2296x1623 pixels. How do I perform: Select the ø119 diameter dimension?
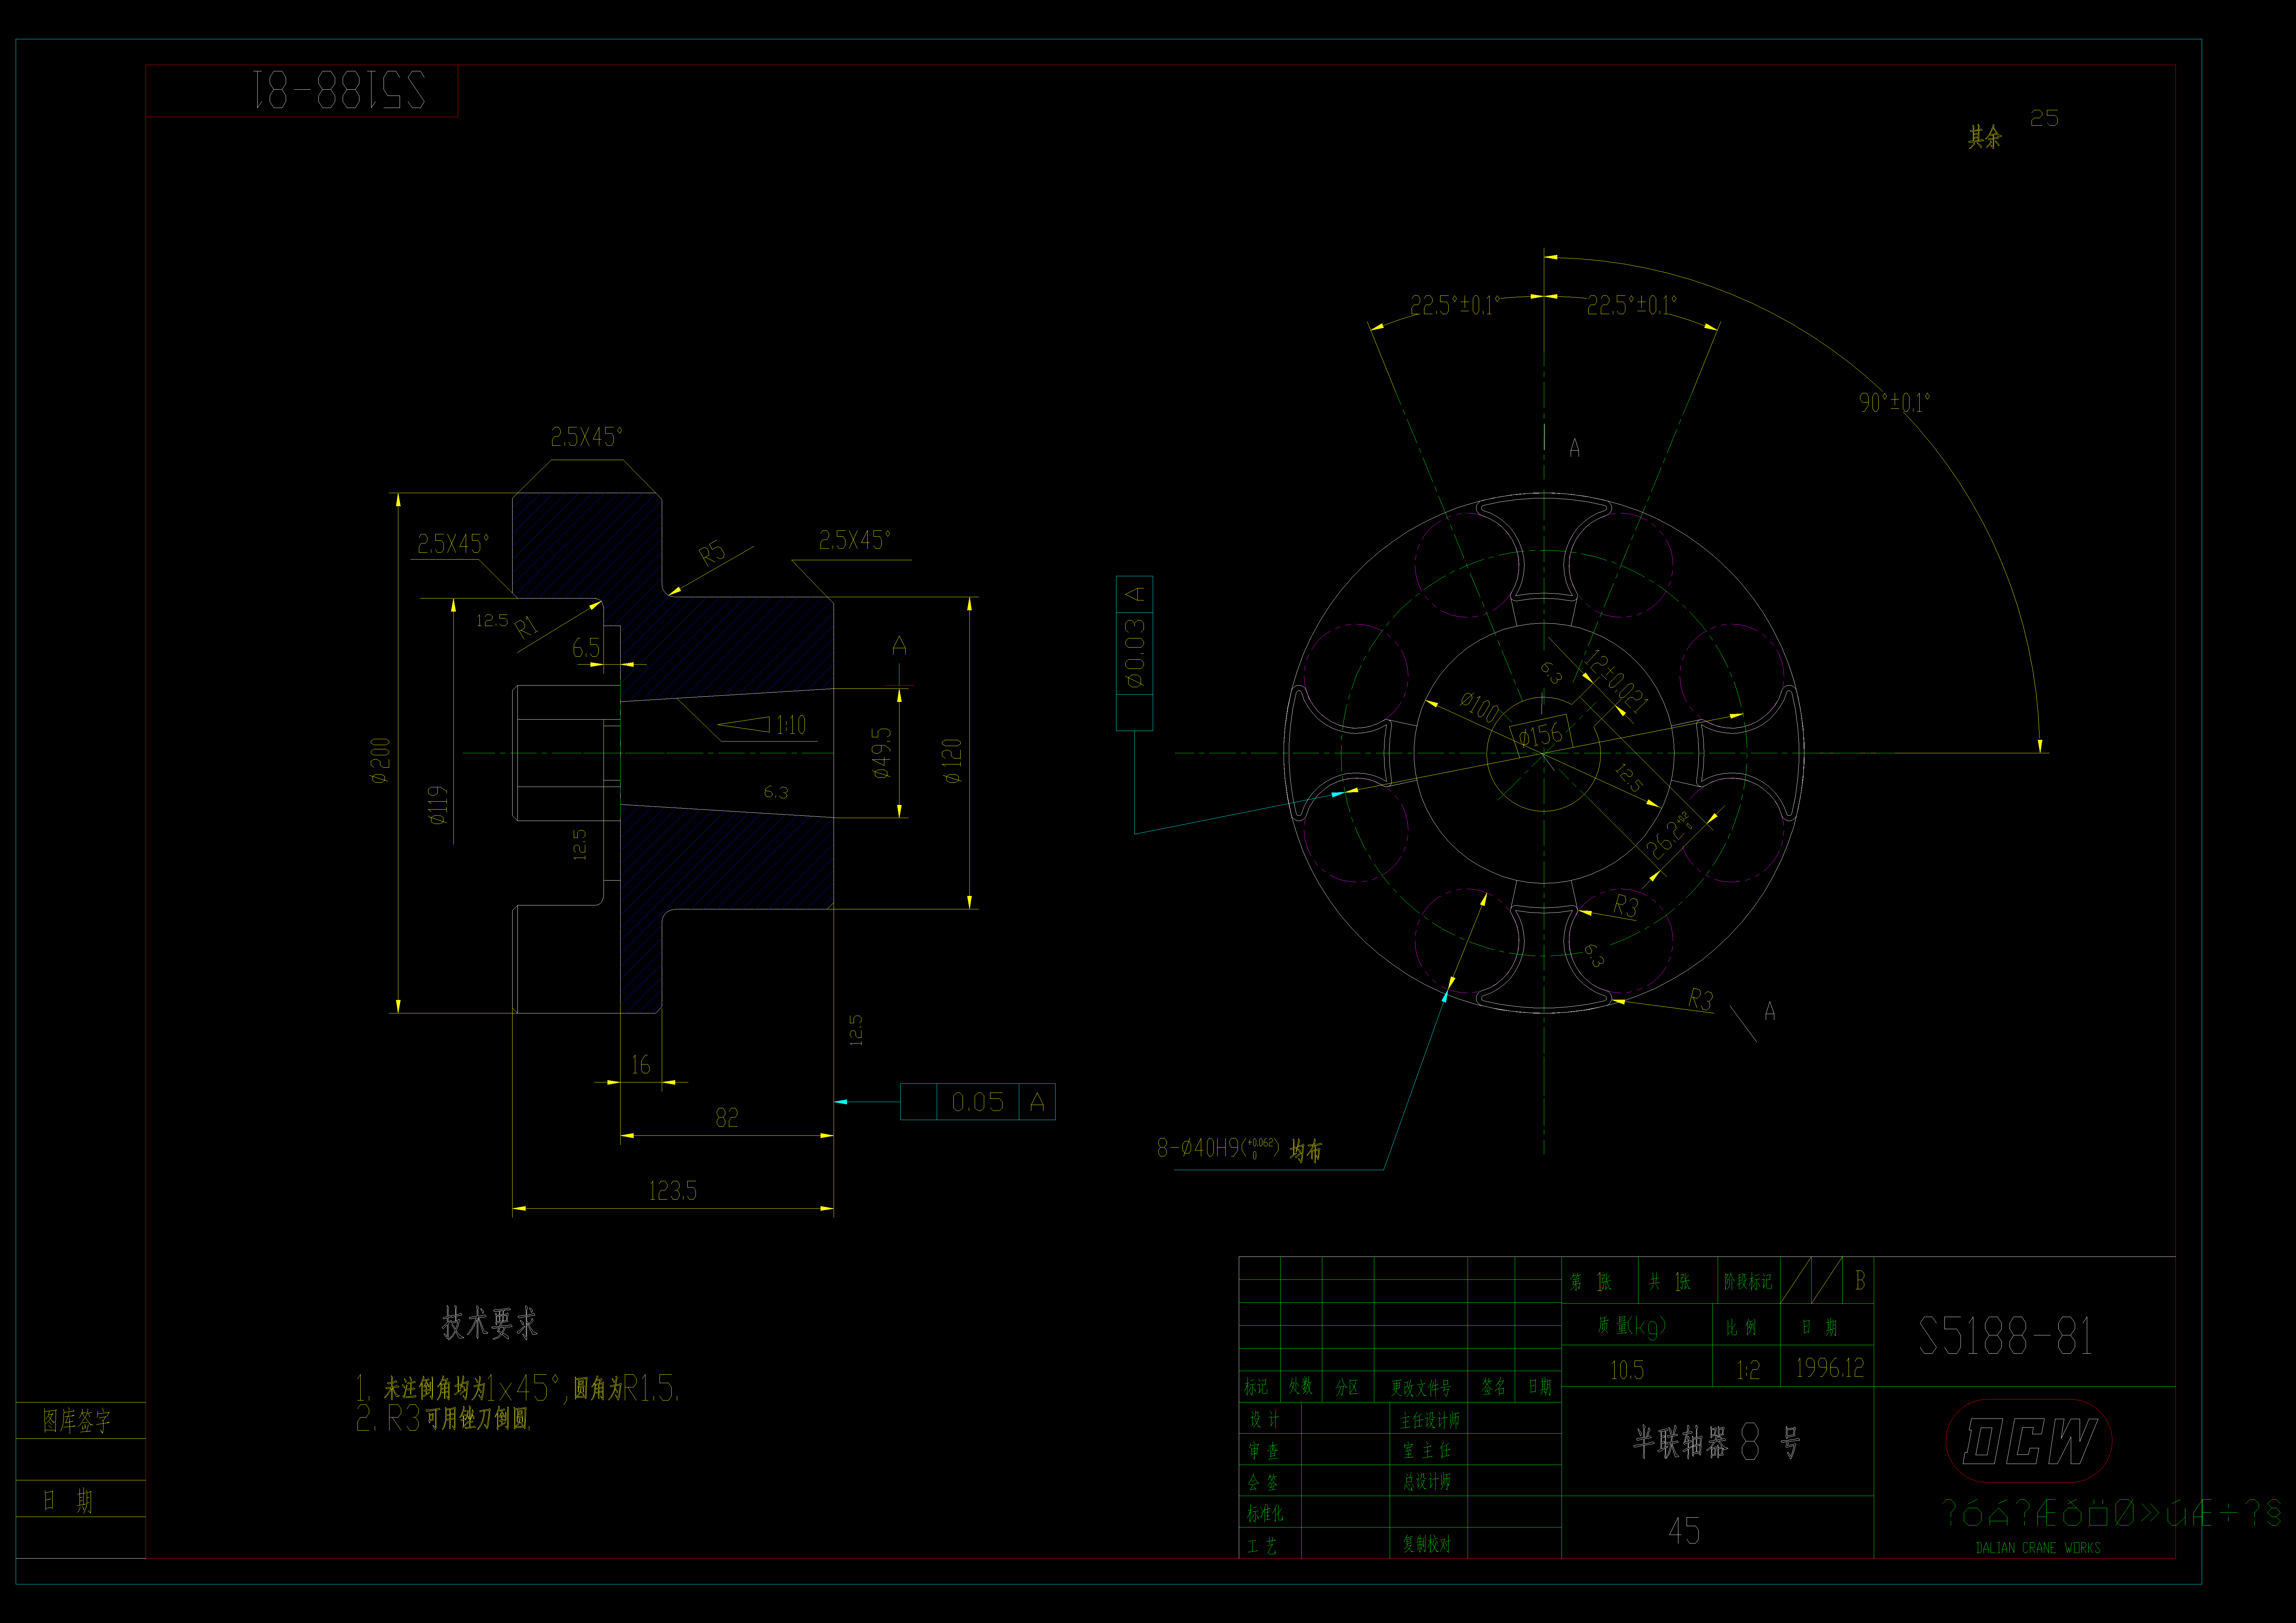438,805
